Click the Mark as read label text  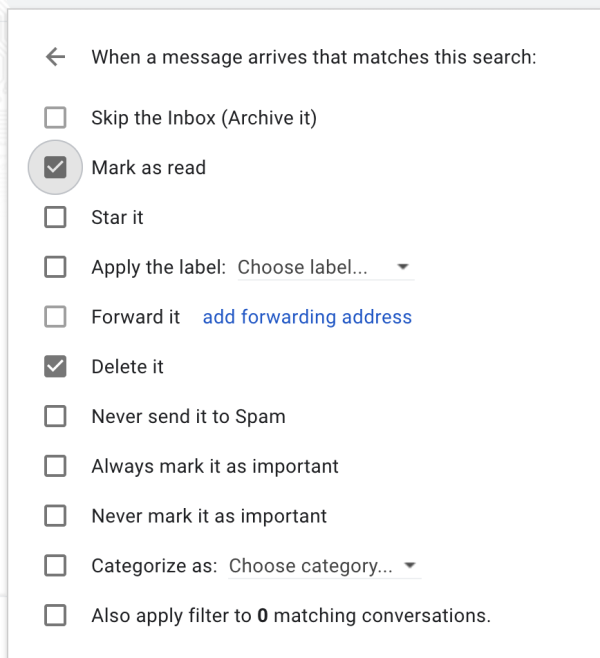pos(148,168)
